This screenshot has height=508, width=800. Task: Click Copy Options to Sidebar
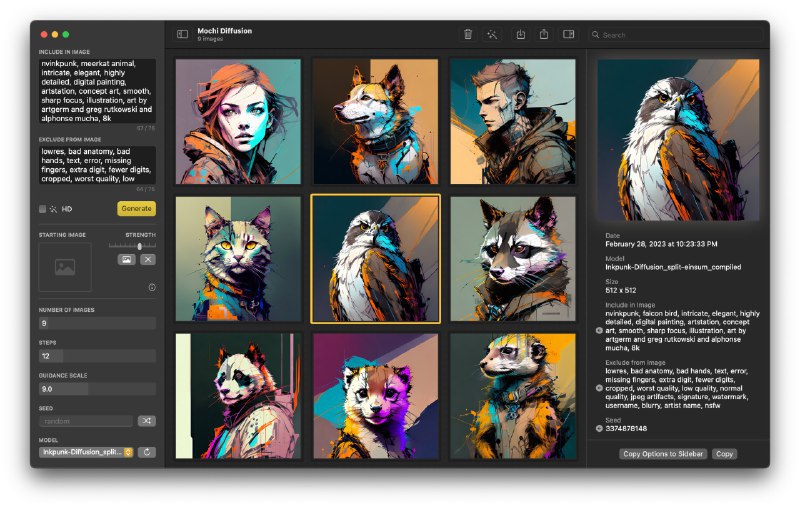coord(663,454)
